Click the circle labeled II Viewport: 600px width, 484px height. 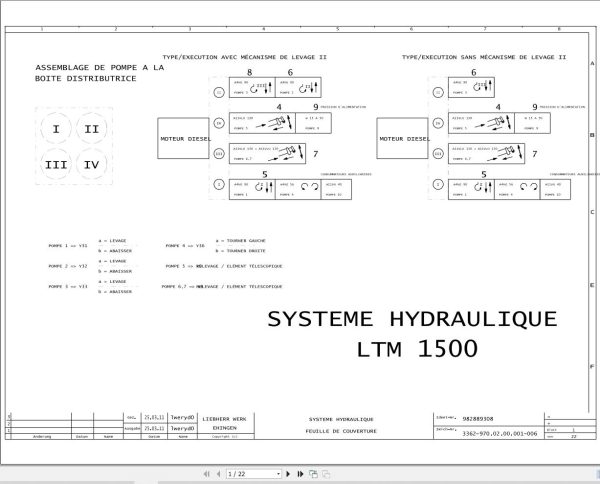click(x=91, y=129)
